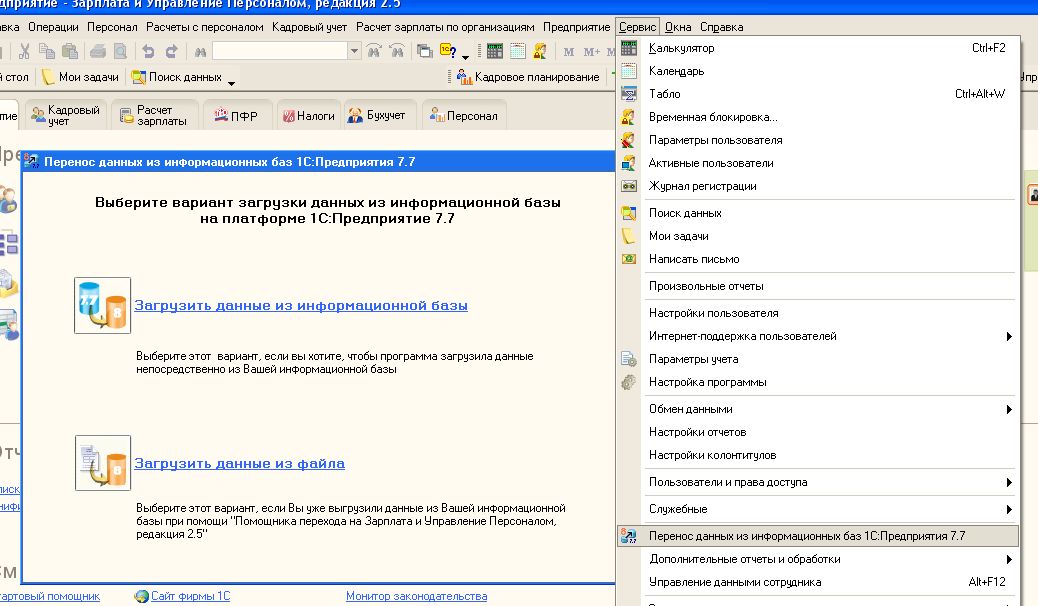Open Поиск данных in the toolbar

coord(176,77)
